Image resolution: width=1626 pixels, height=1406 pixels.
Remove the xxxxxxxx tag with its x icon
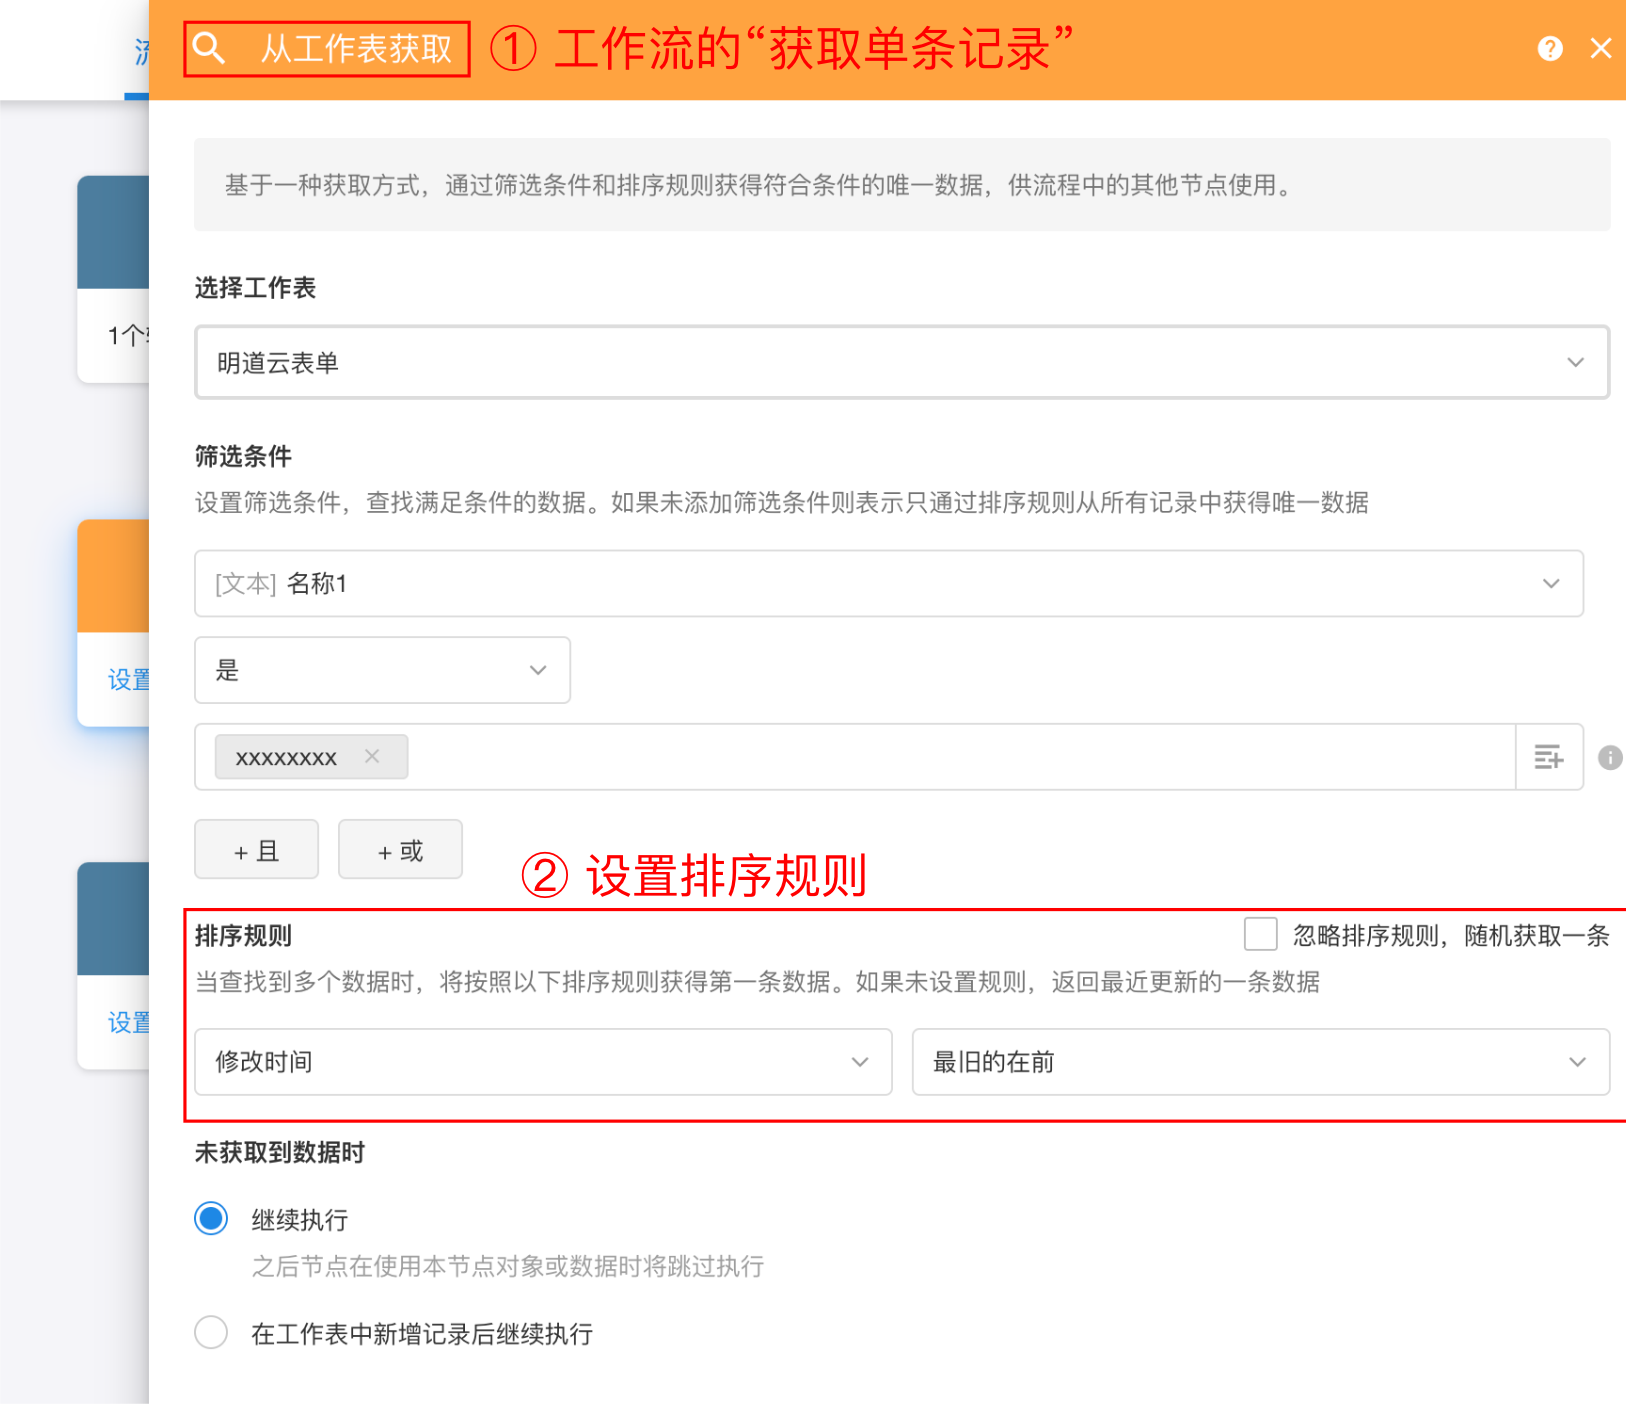(372, 757)
